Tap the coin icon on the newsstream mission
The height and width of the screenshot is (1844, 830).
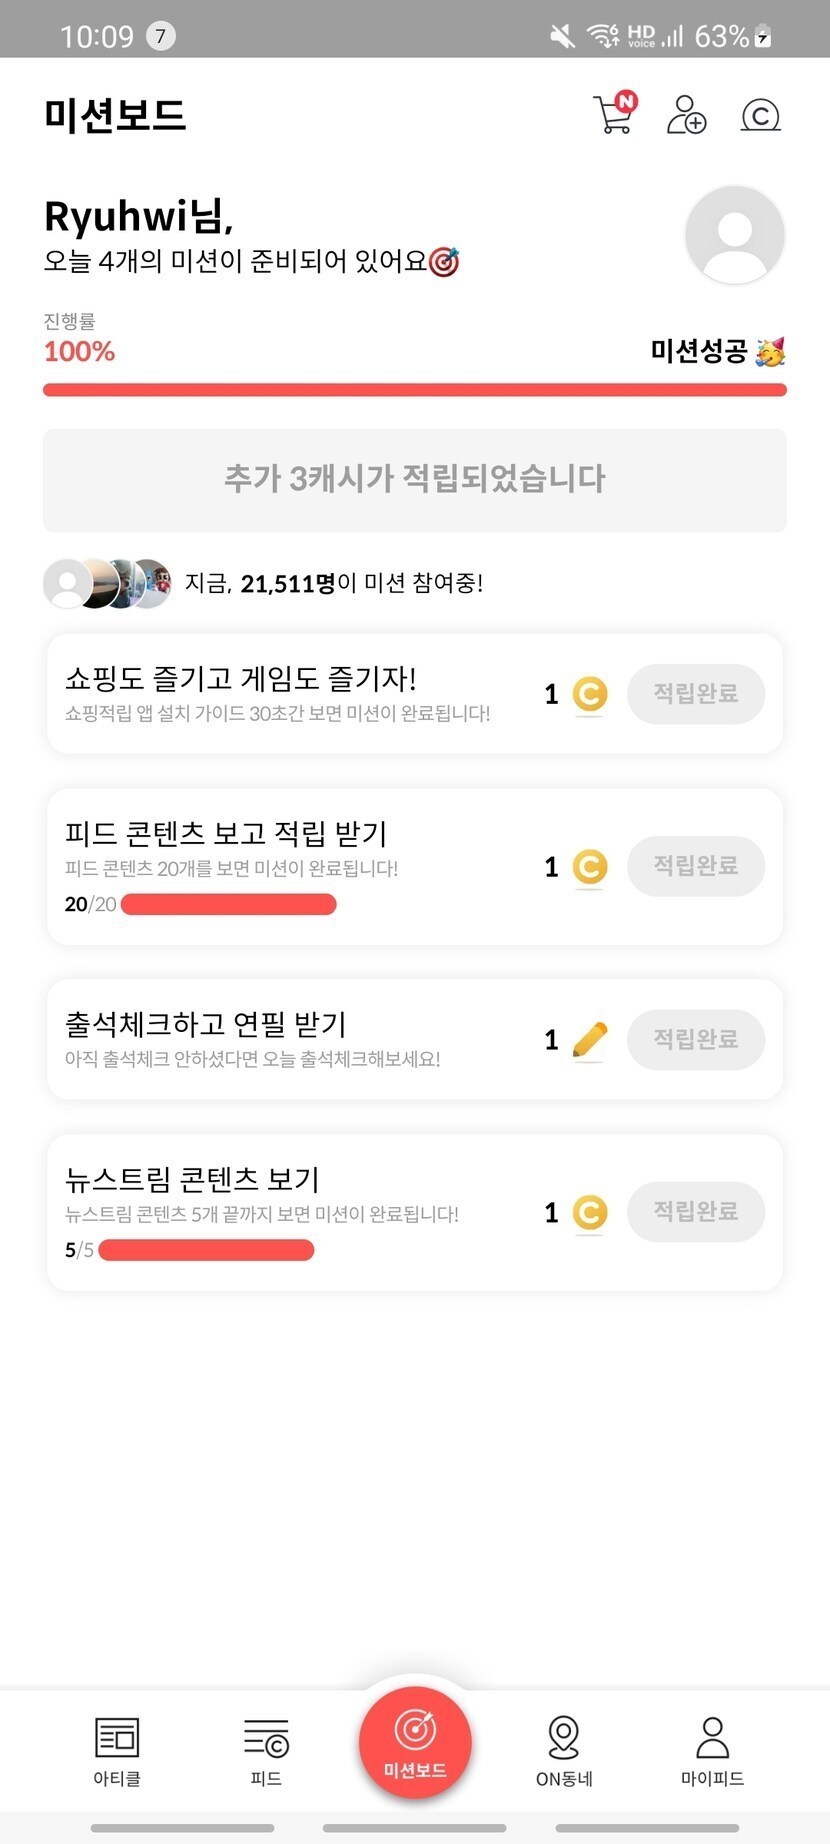(590, 1213)
